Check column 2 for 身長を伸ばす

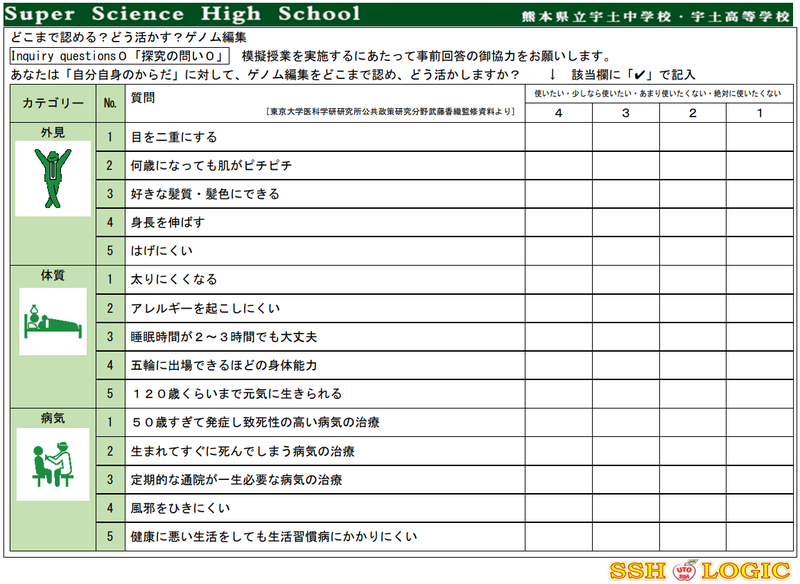tap(692, 222)
